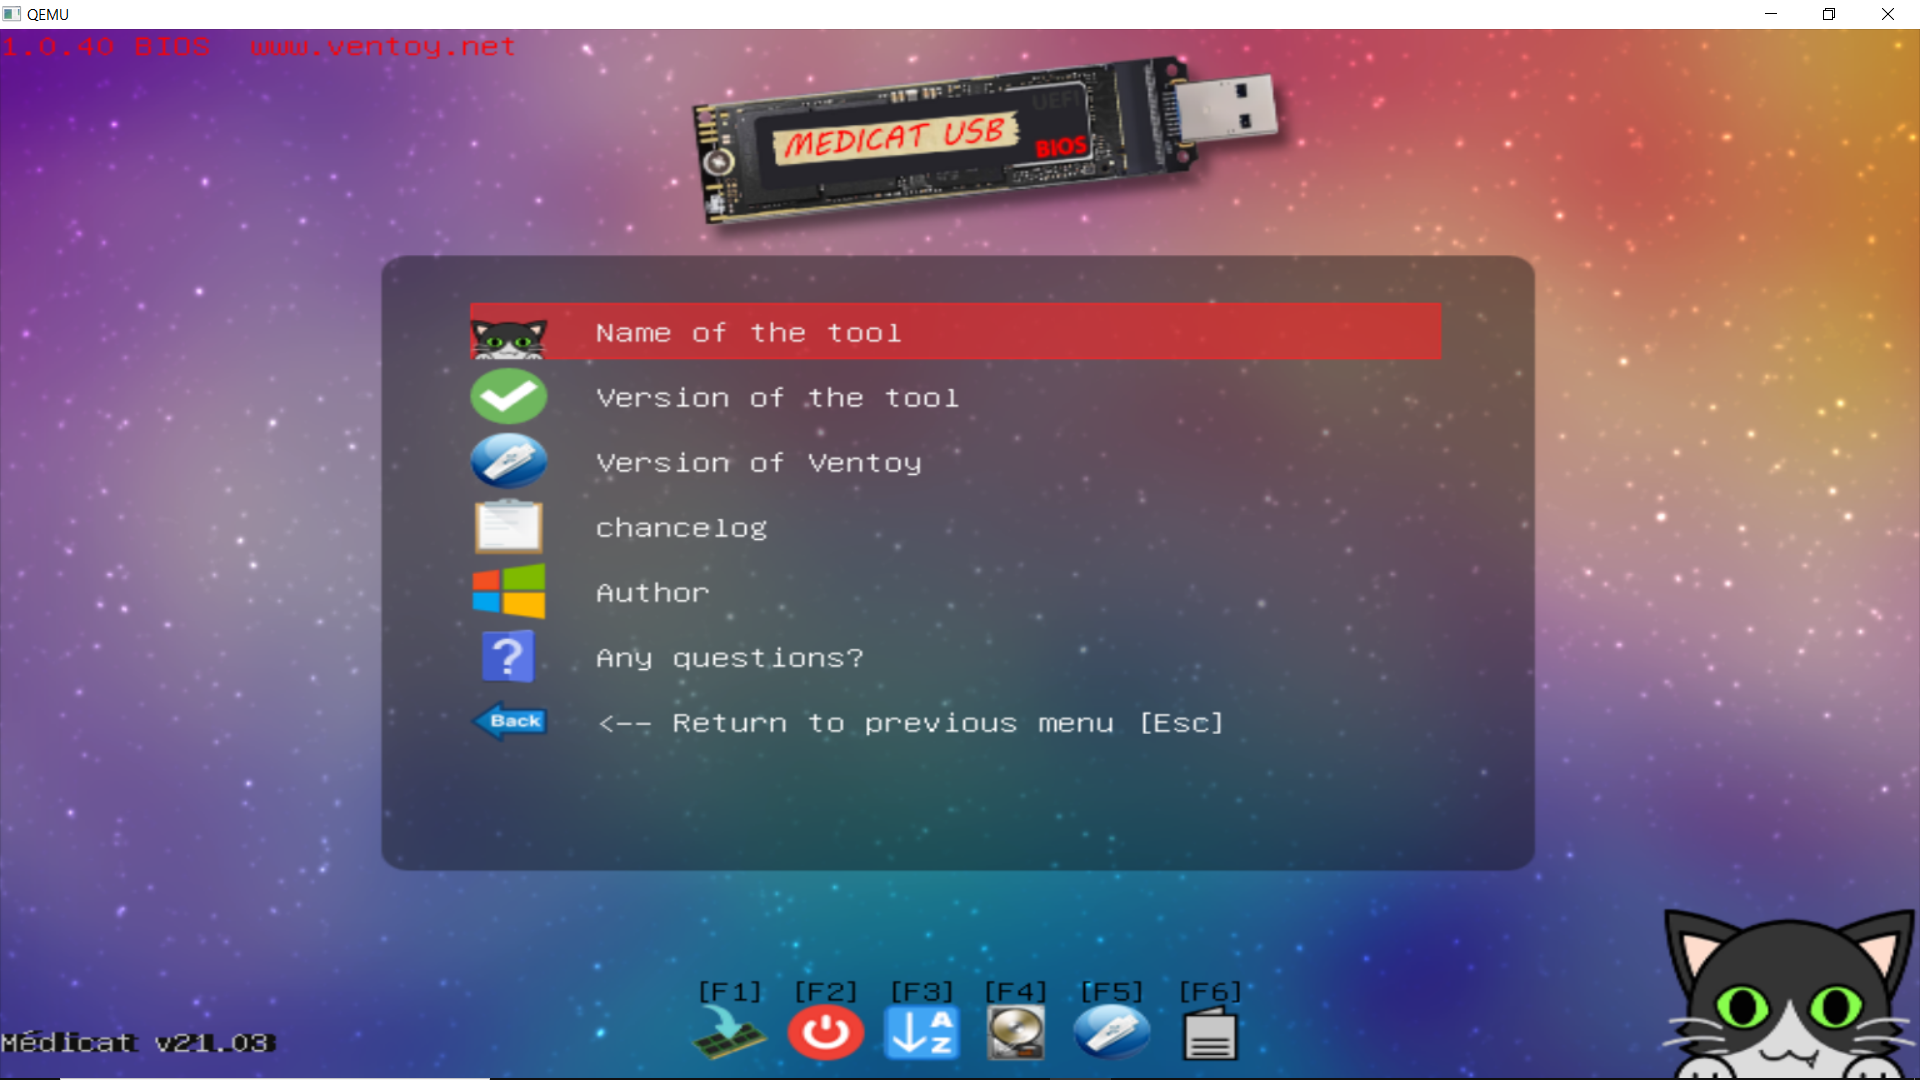The image size is (1920, 1080).
Task: Open 'Version of the tool' entry
Action: tap(955, 397)
